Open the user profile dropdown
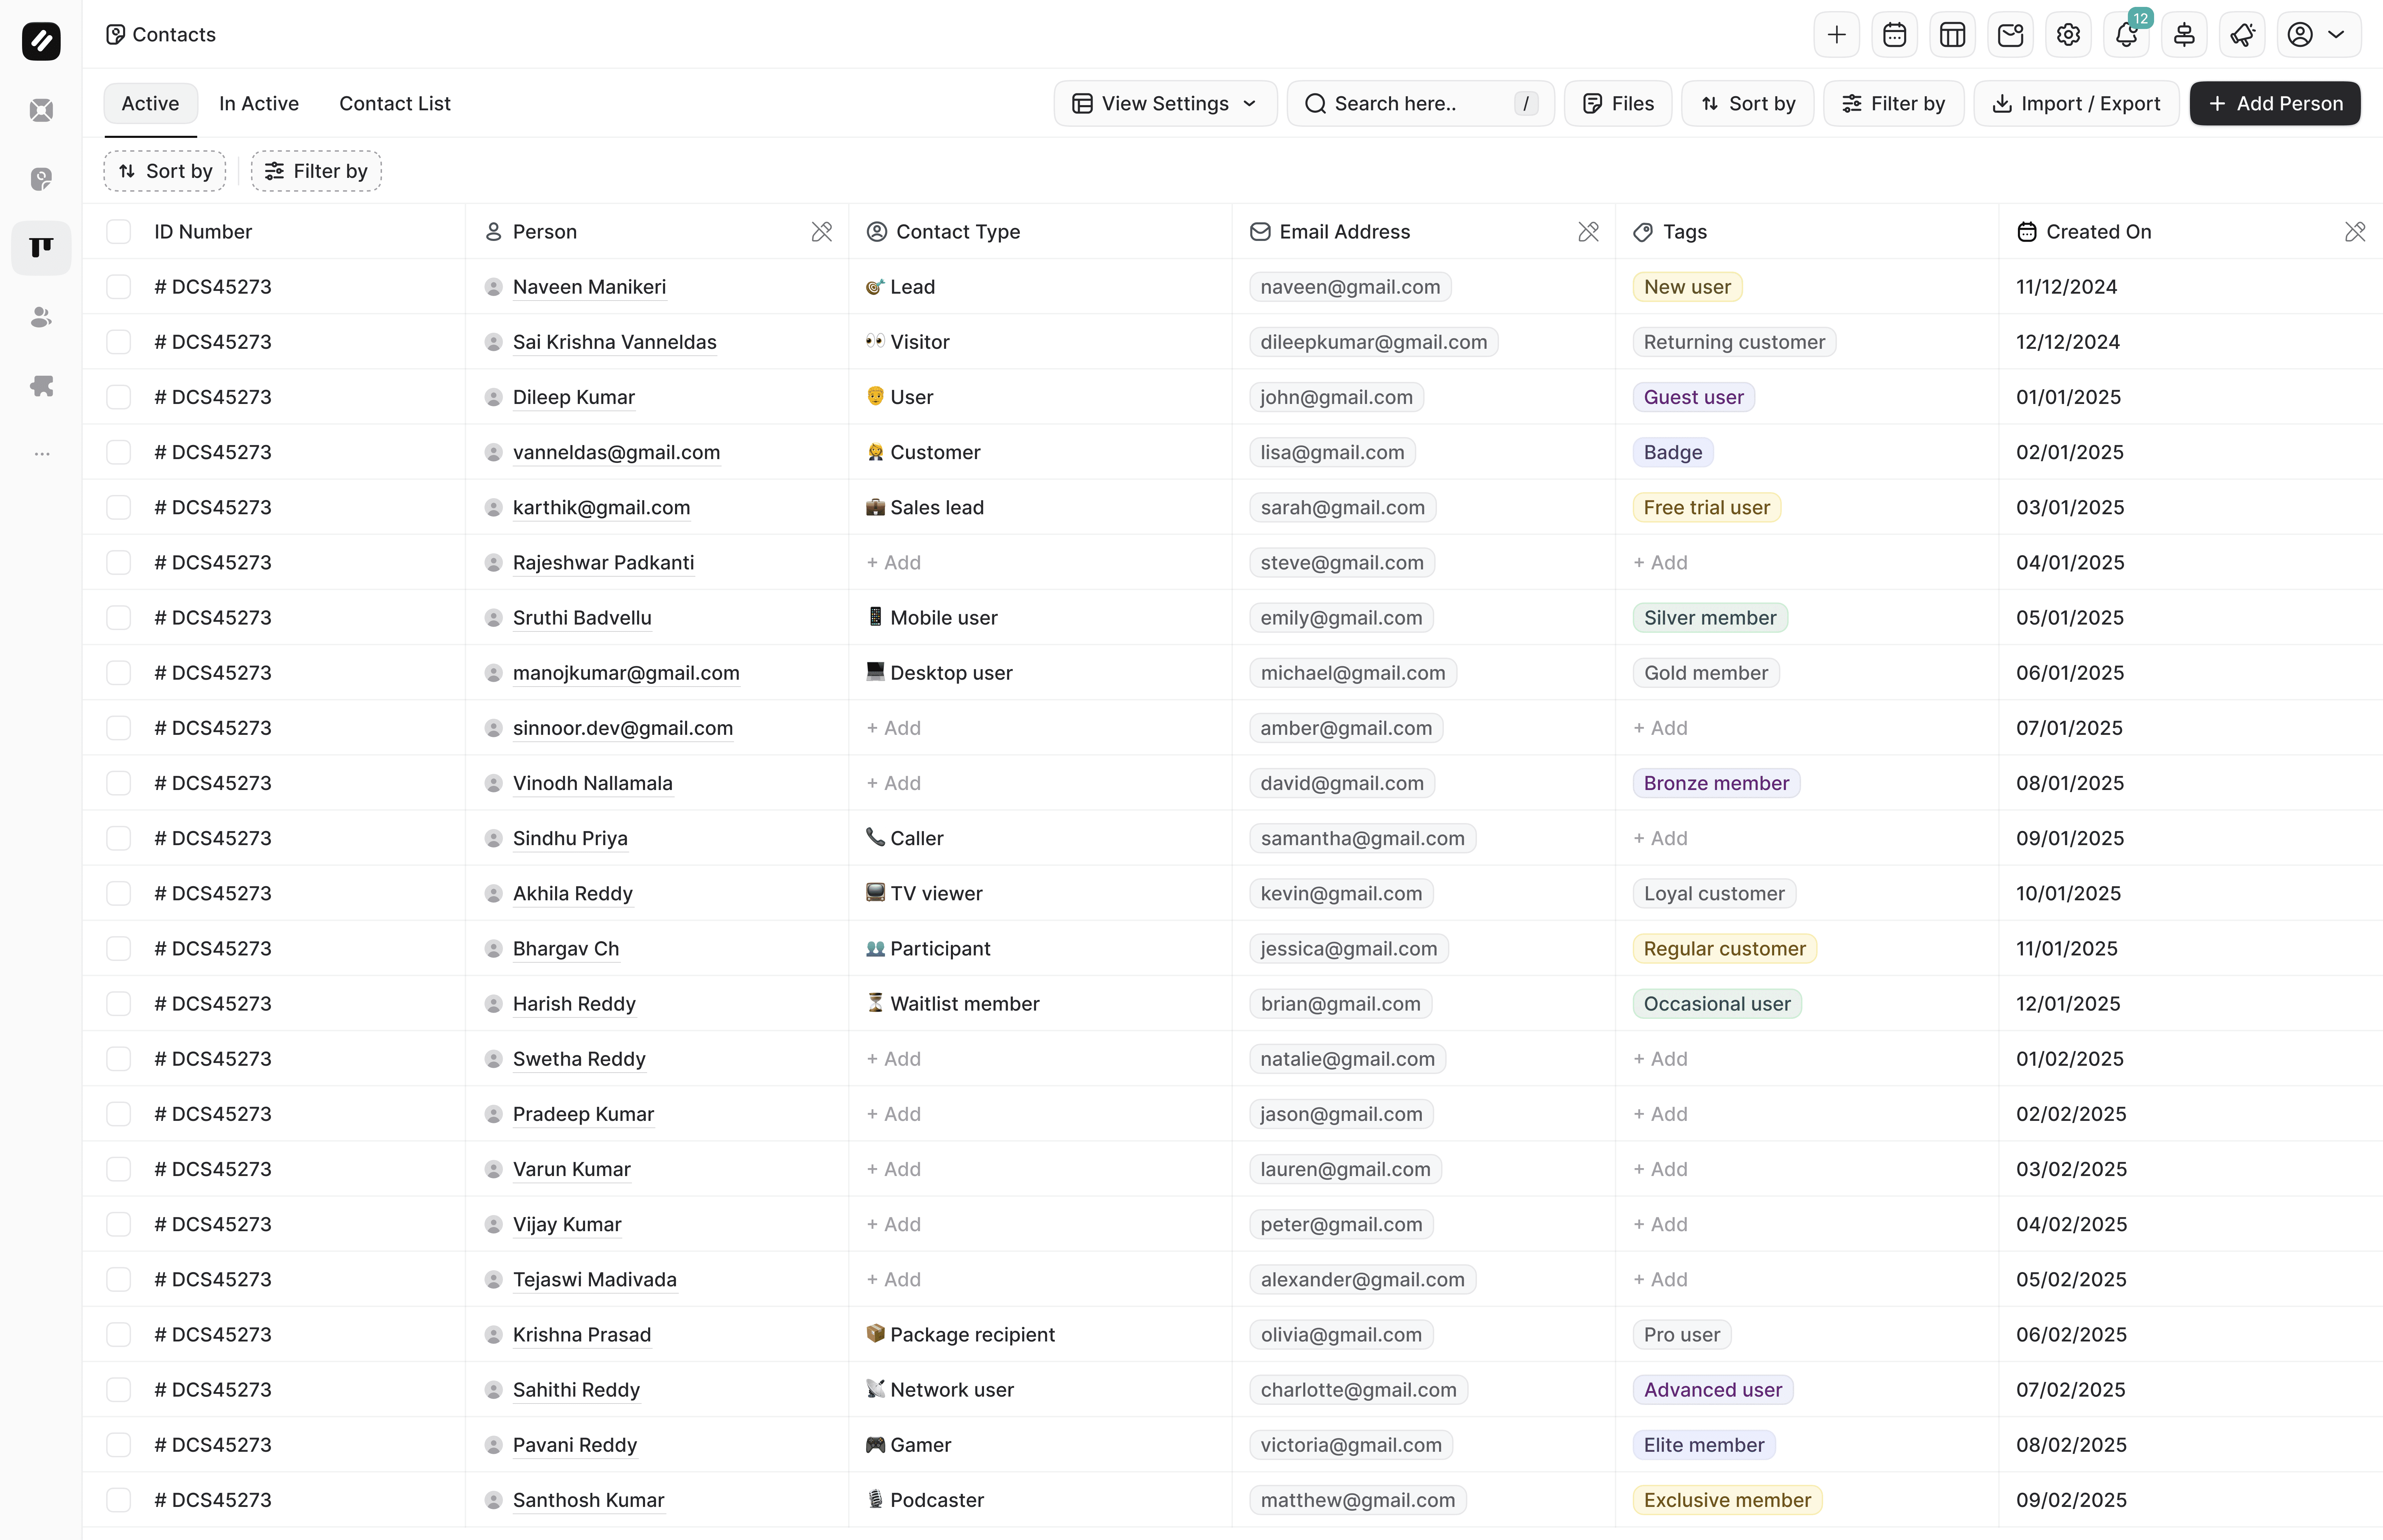This screenshot has width=2383, height=1540. tap(2318, 35)
